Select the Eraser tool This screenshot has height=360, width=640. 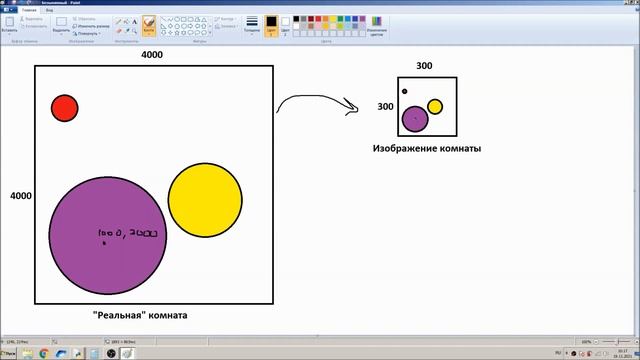pos(119,31)
